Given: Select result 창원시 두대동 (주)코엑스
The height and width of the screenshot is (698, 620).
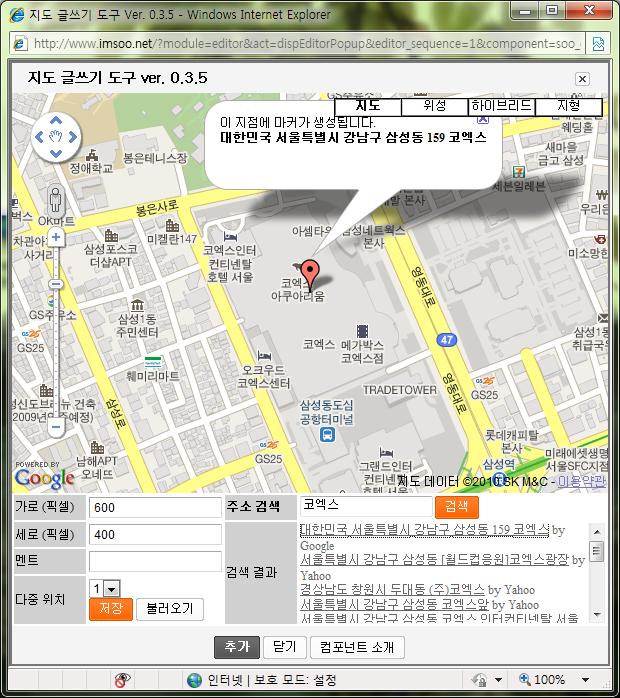Looking at the screenshot, I should [x=392, y=590].
